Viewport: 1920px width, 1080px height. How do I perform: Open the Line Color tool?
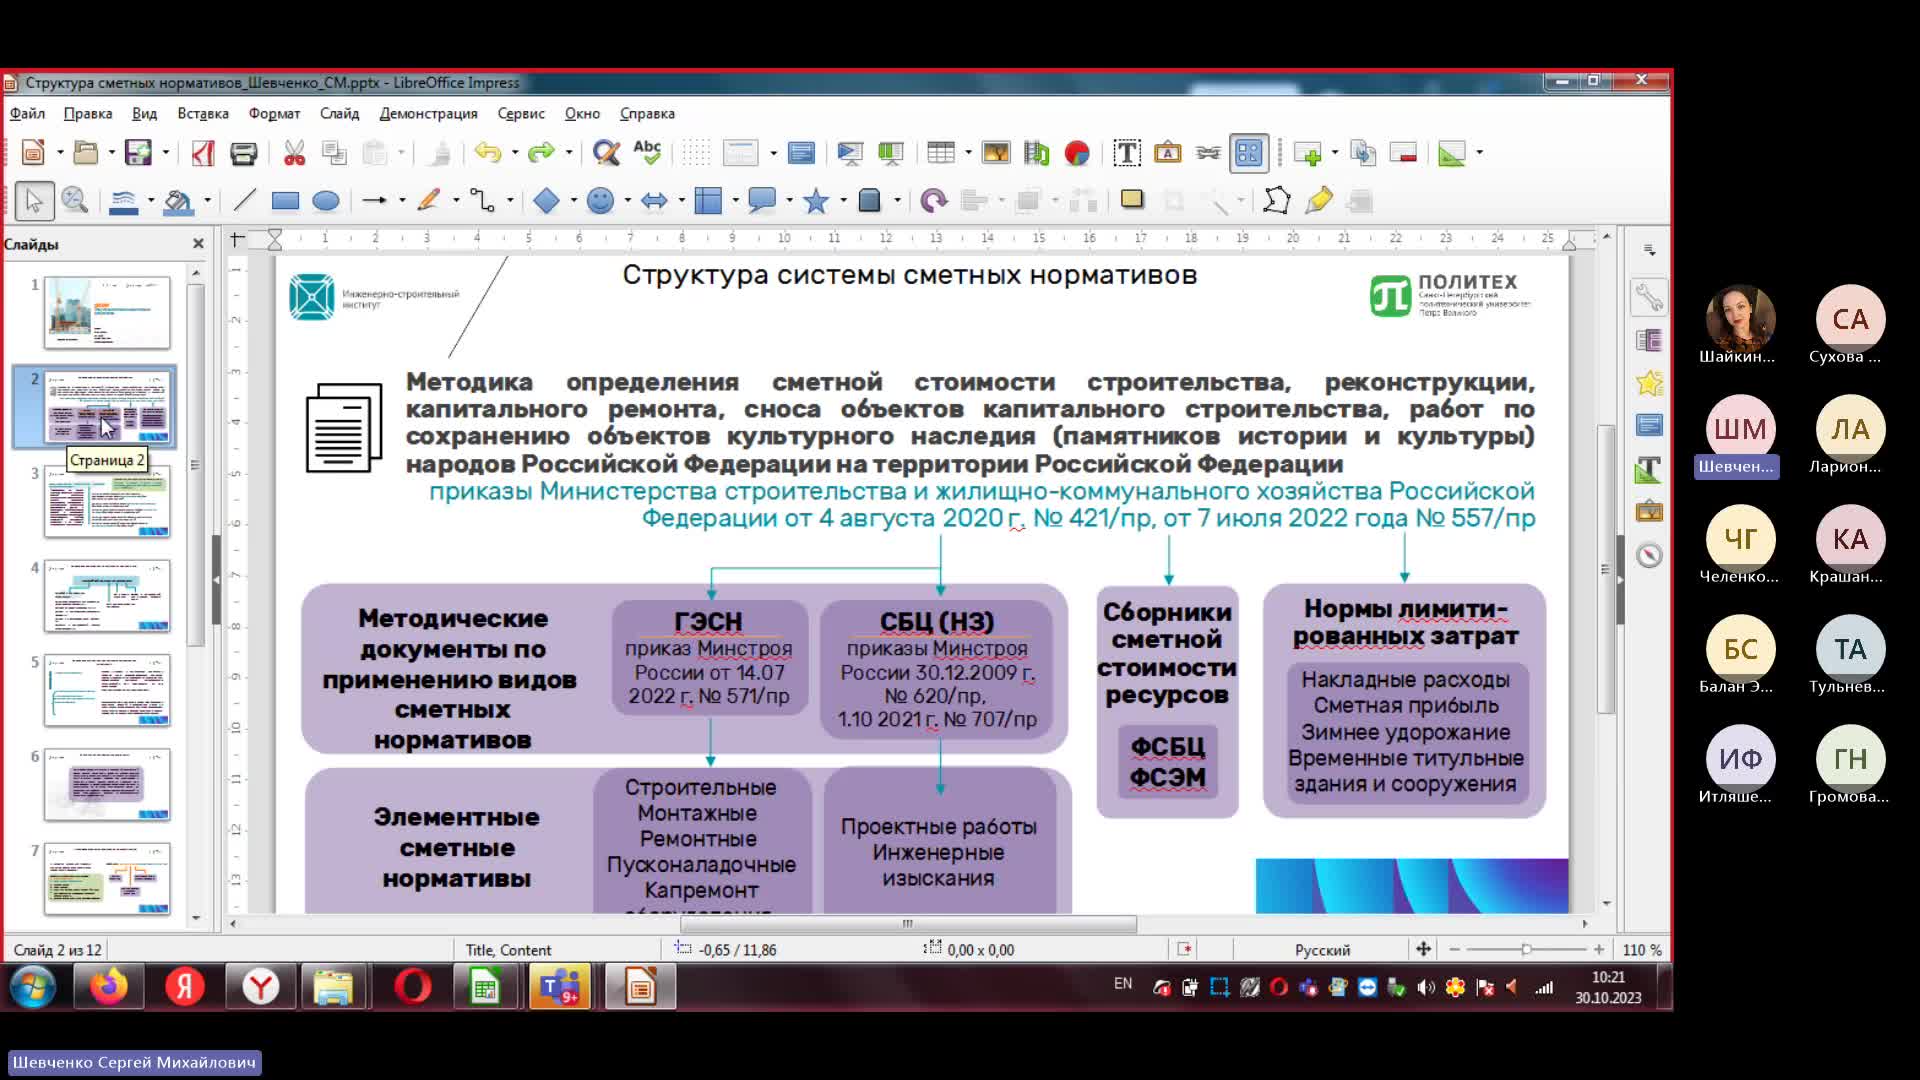[123, 201]
